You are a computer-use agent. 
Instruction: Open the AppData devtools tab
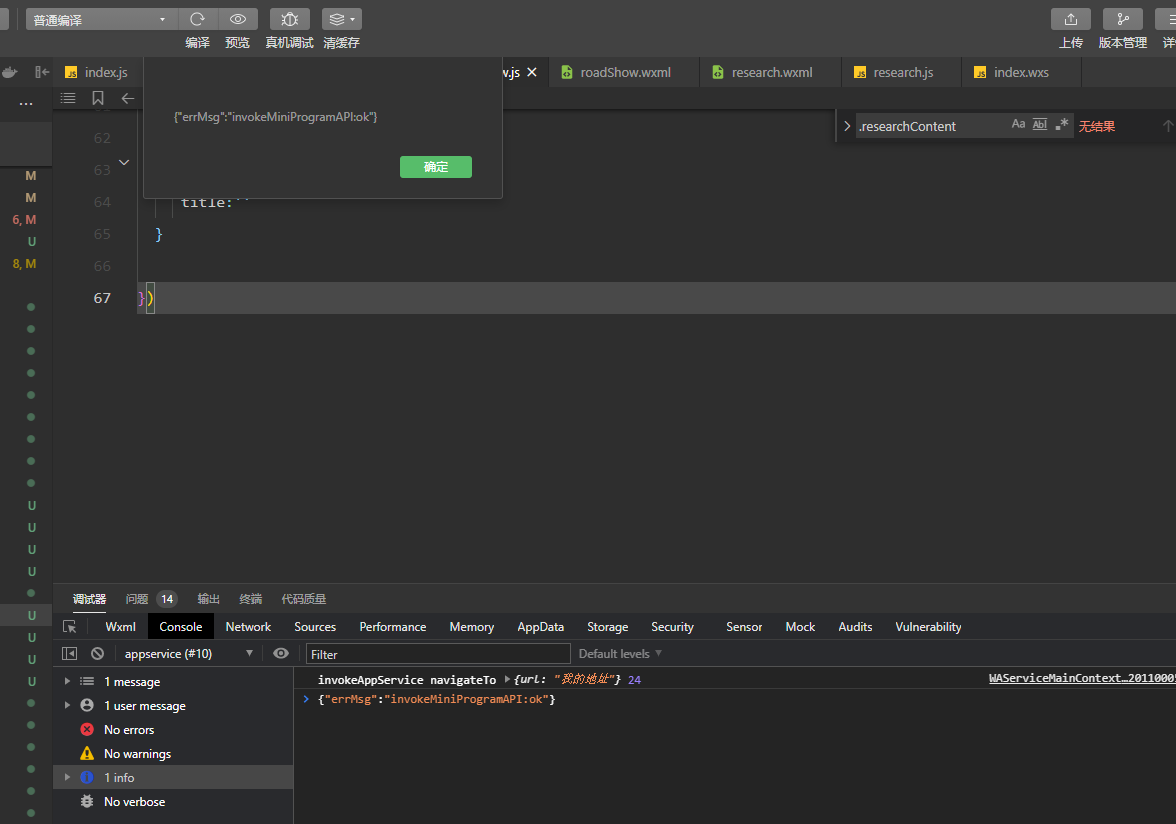[541, 627]
